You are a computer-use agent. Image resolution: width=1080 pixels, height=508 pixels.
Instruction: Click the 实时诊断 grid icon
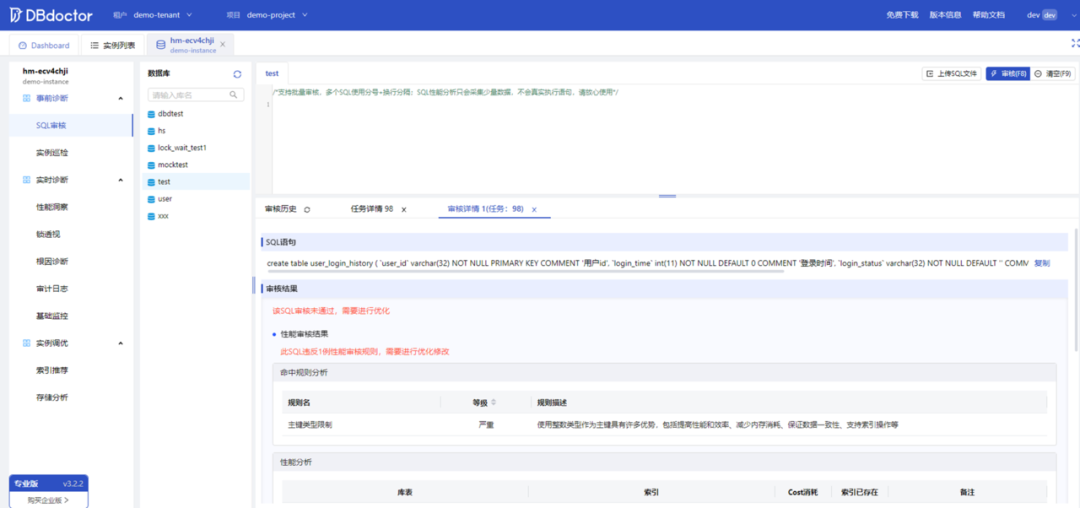pyautogui.click(x=26, y=180)
